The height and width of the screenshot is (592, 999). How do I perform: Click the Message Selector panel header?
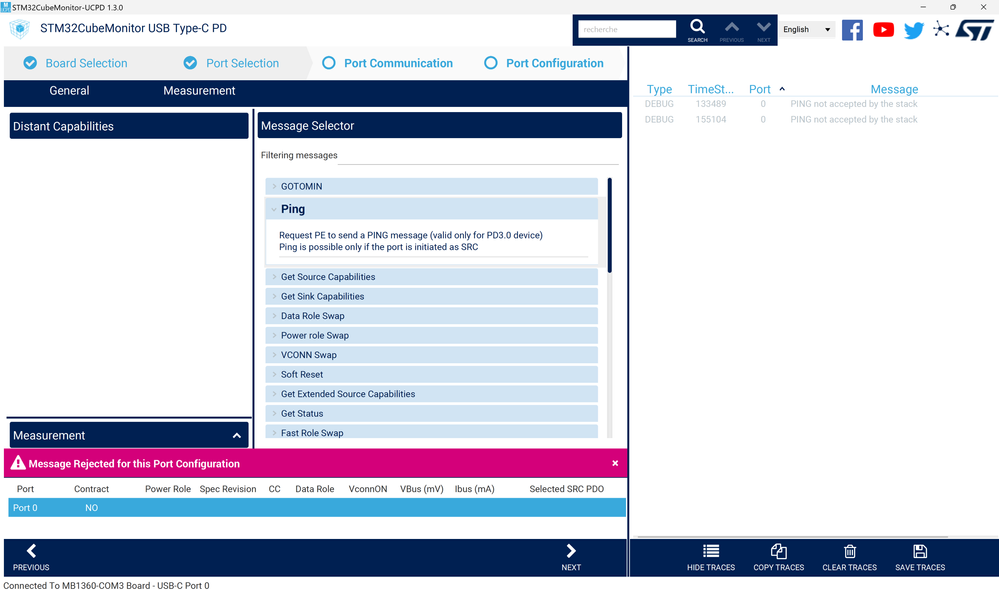tap(440, 126)
